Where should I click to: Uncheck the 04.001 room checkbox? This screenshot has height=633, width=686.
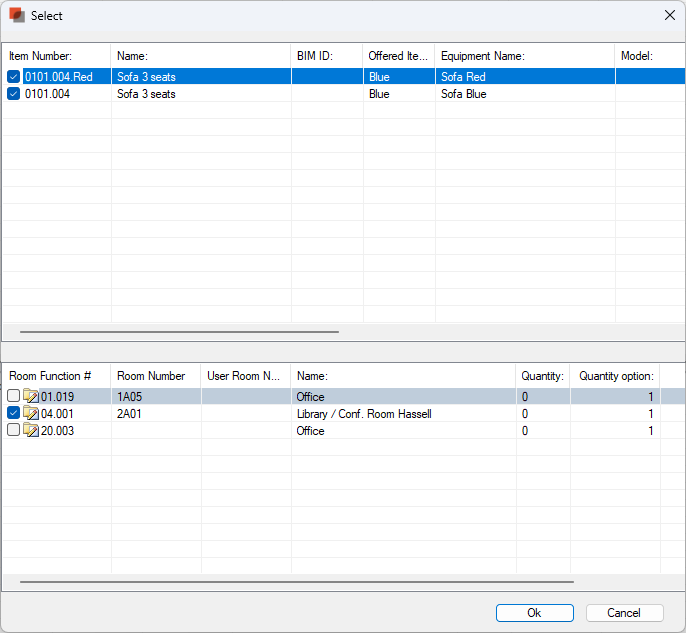click(14, 414)
